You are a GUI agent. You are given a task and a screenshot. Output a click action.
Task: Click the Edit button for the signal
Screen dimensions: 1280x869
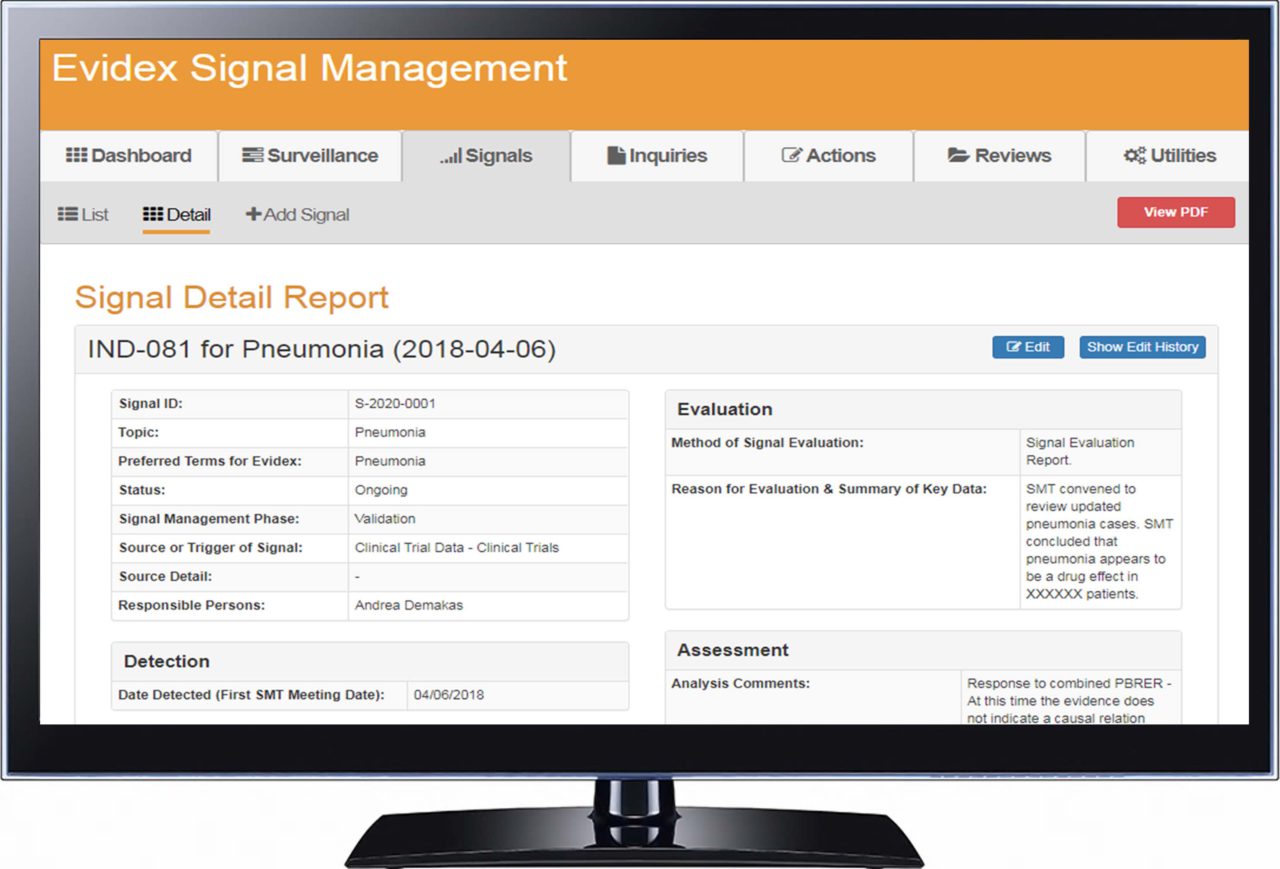1028,347
